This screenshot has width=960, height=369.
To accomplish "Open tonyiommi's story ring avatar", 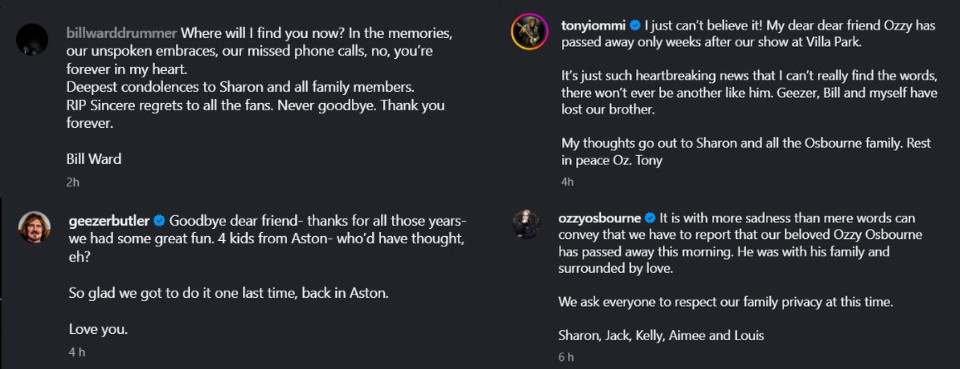I will (x=529, y=31).
